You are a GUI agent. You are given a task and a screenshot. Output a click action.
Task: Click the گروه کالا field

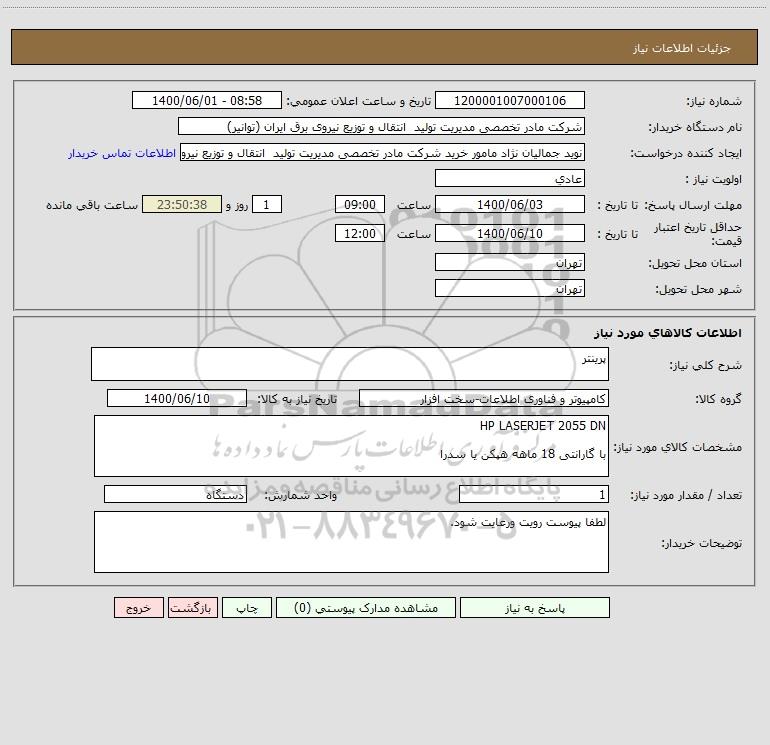click(x=484, y=398)
